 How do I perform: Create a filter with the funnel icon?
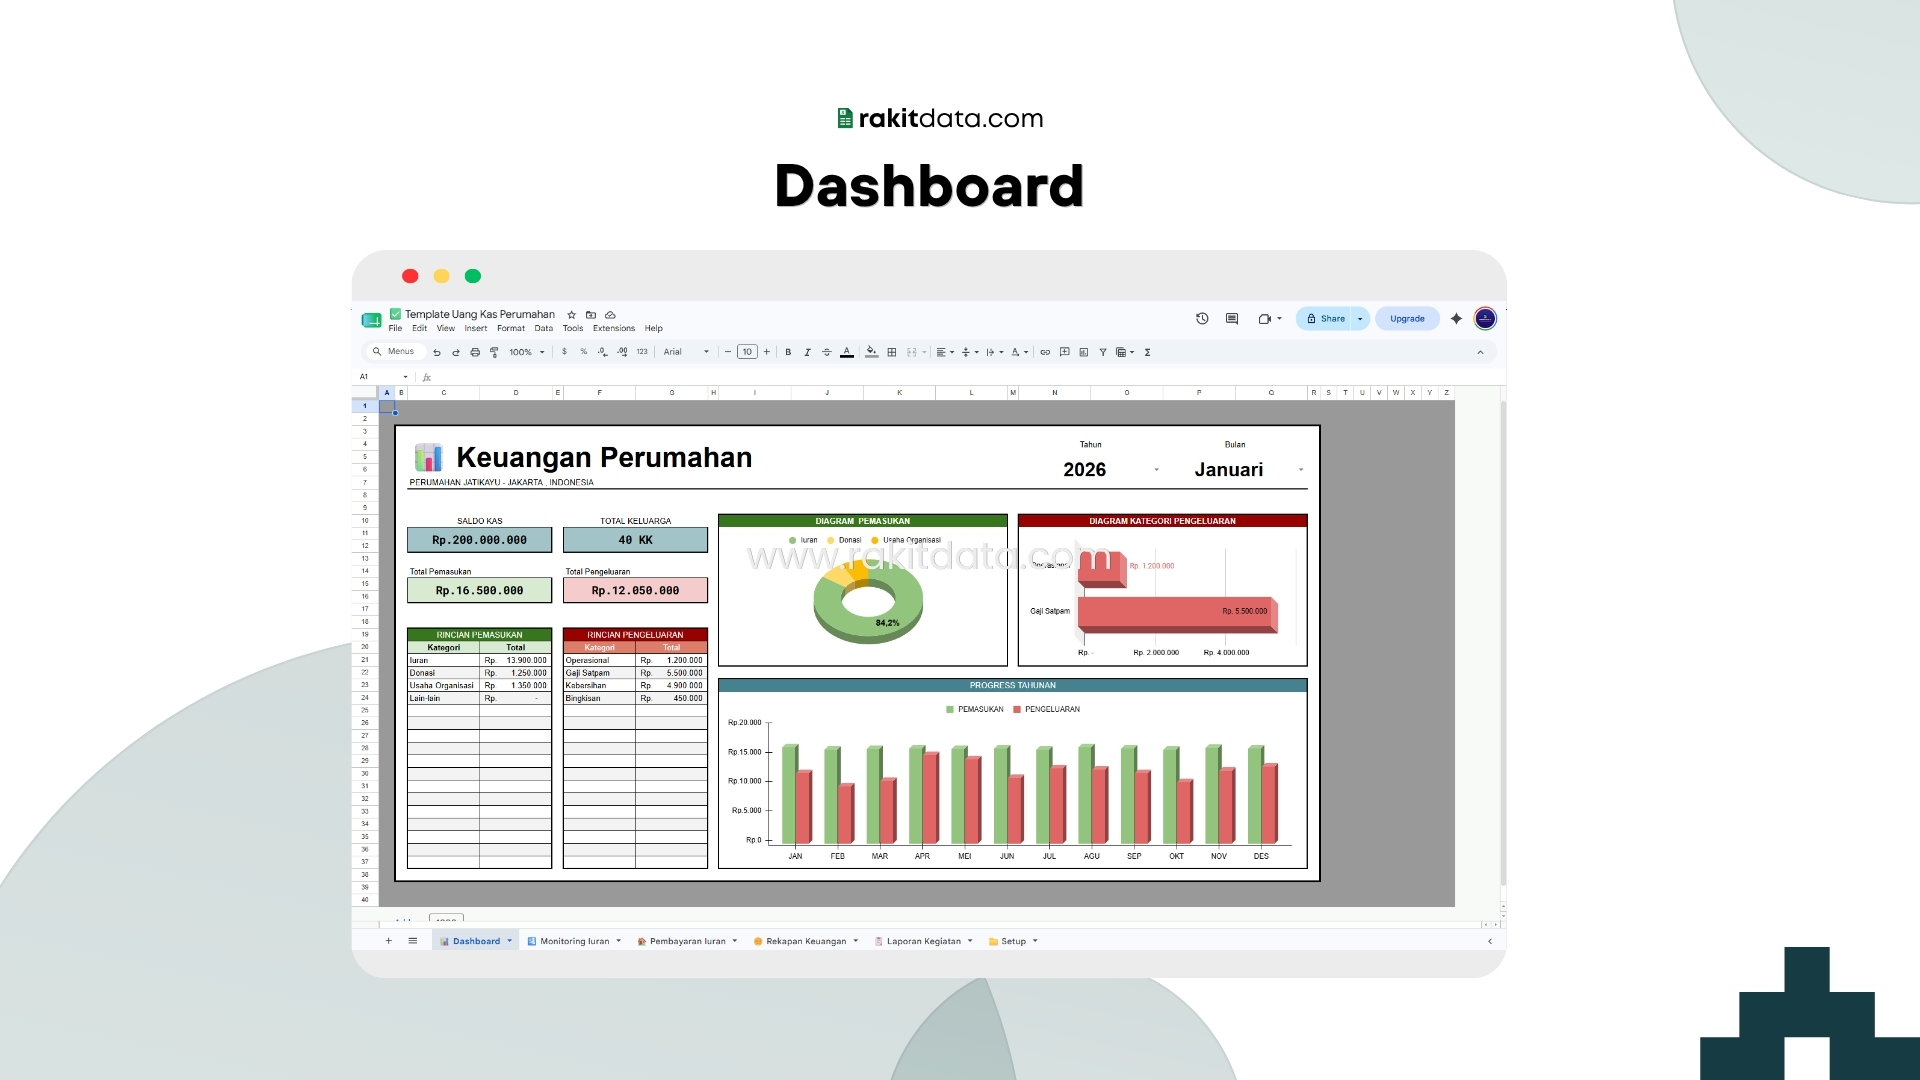click(1103, 352)
